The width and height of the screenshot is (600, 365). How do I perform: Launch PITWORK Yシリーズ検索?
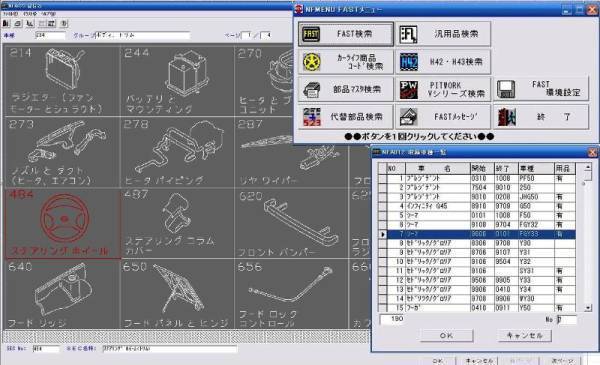point(443,89)
